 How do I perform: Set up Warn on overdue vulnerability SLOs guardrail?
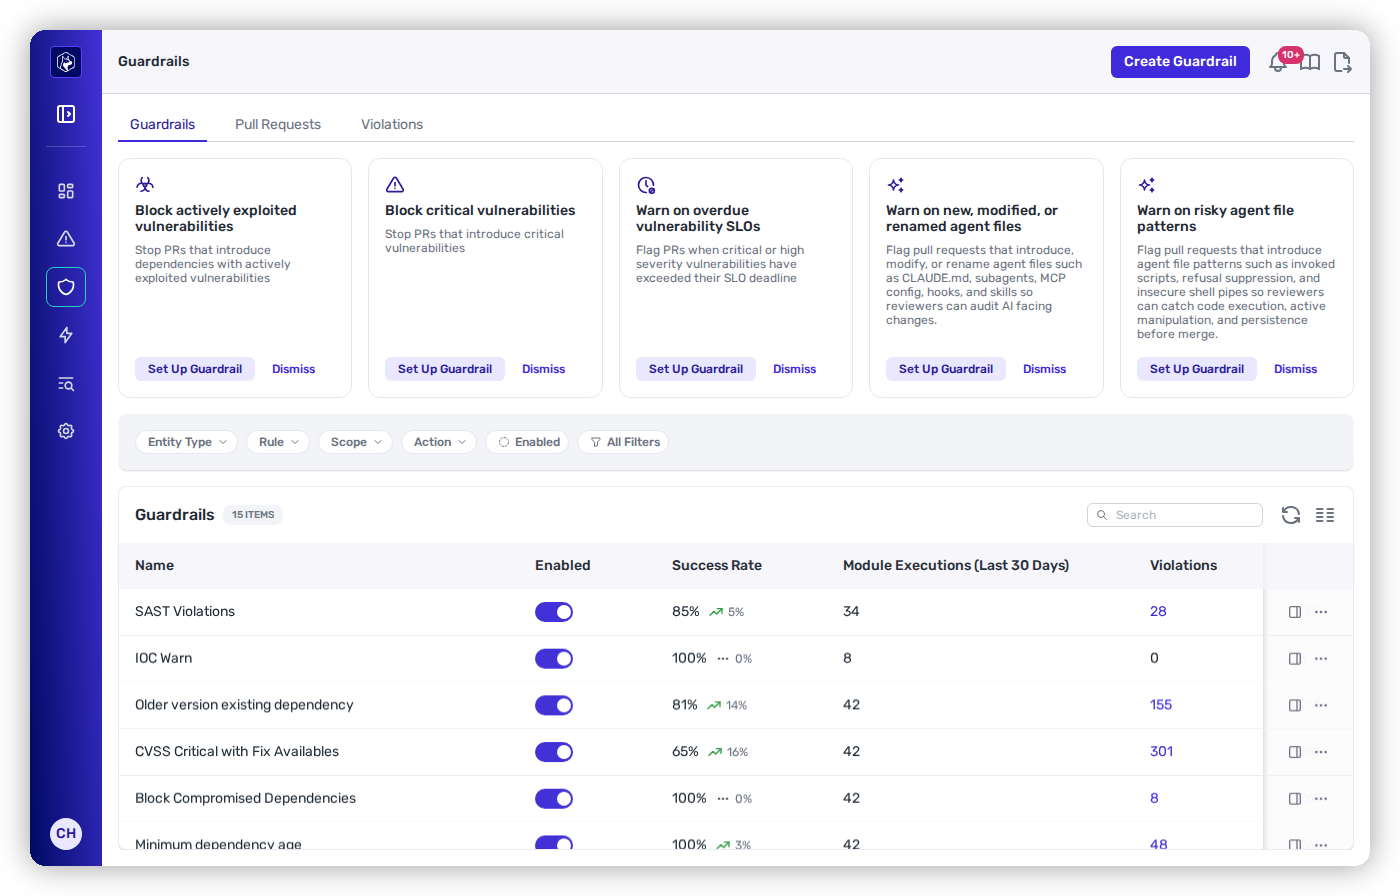point(696,369)
